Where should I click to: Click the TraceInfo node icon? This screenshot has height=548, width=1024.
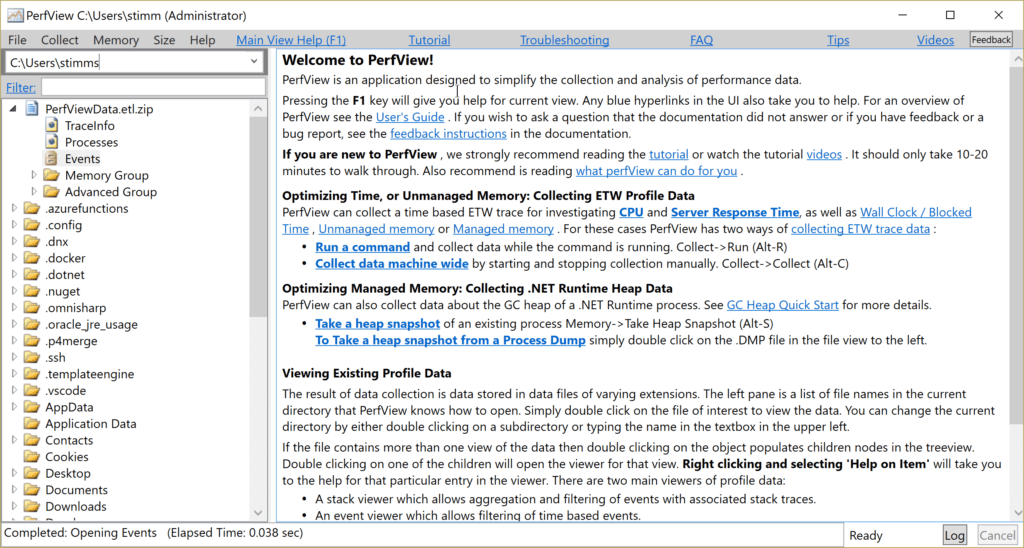(52, 125)
